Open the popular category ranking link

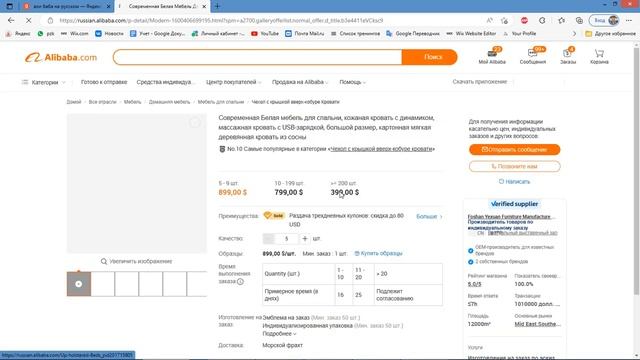tap(381, 149)
